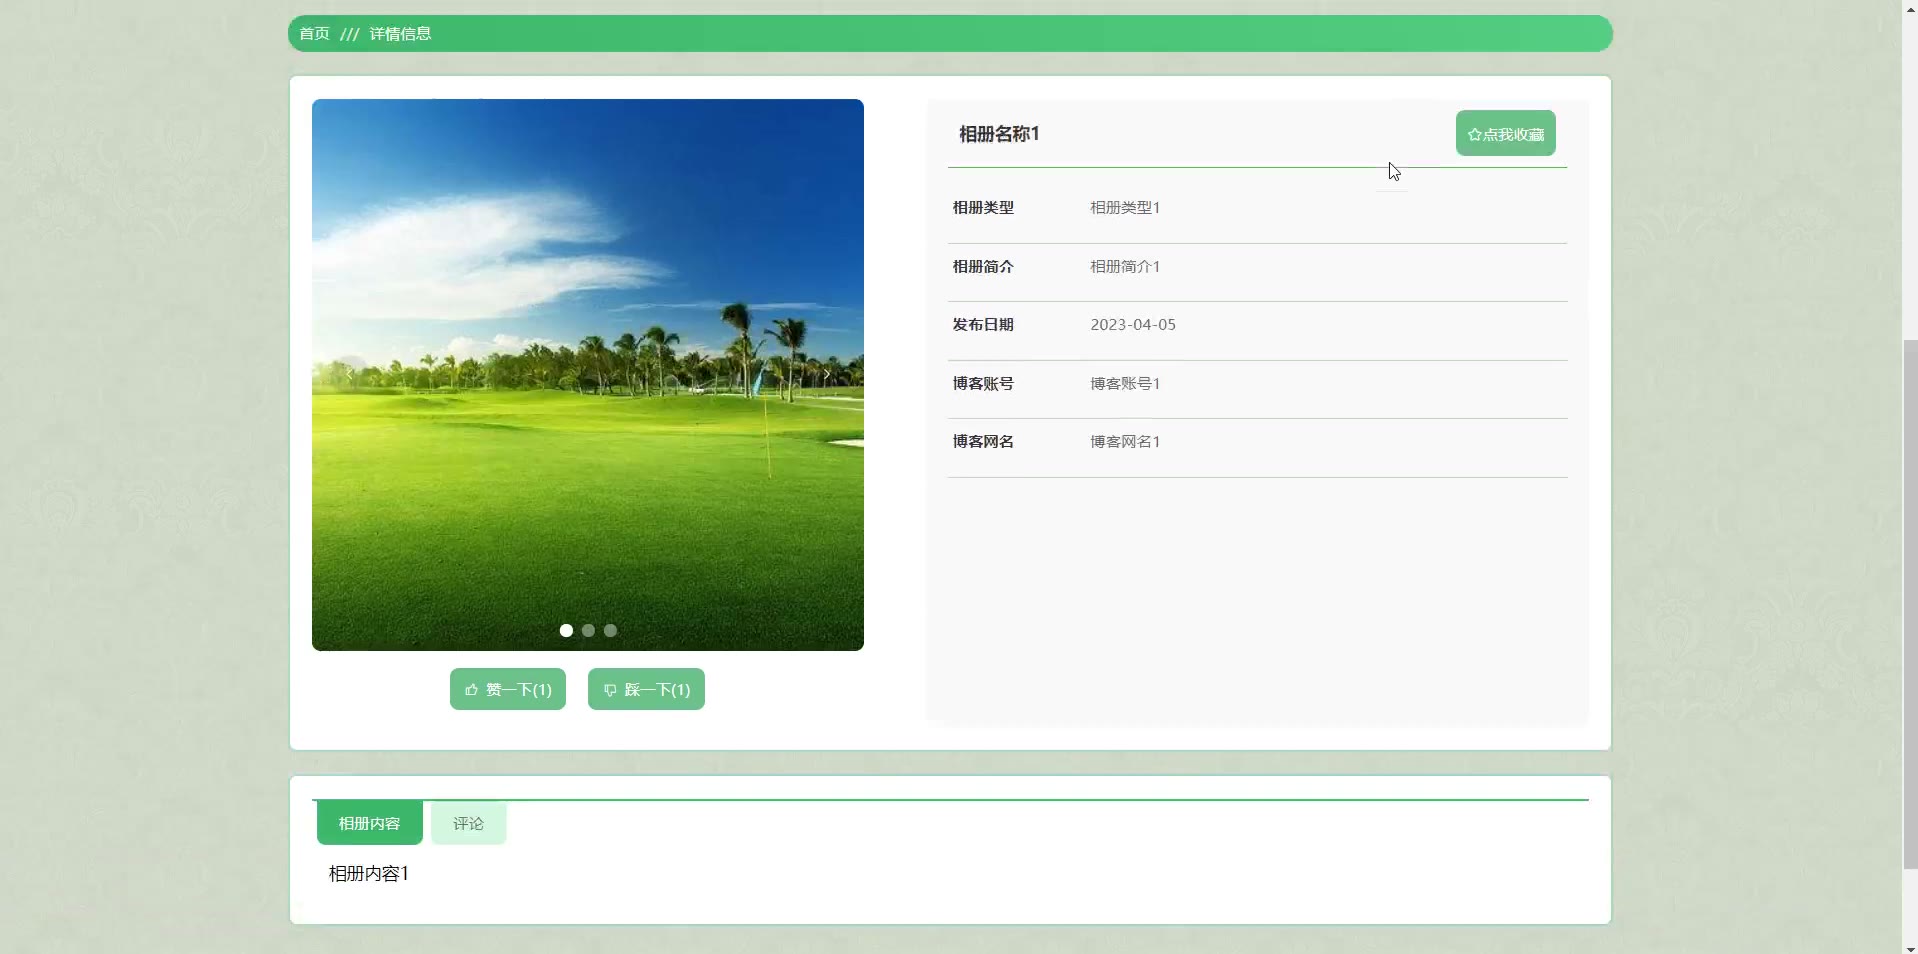Click the album title 相册名称1
This screenshot has height=954, width=1918.
999,133
